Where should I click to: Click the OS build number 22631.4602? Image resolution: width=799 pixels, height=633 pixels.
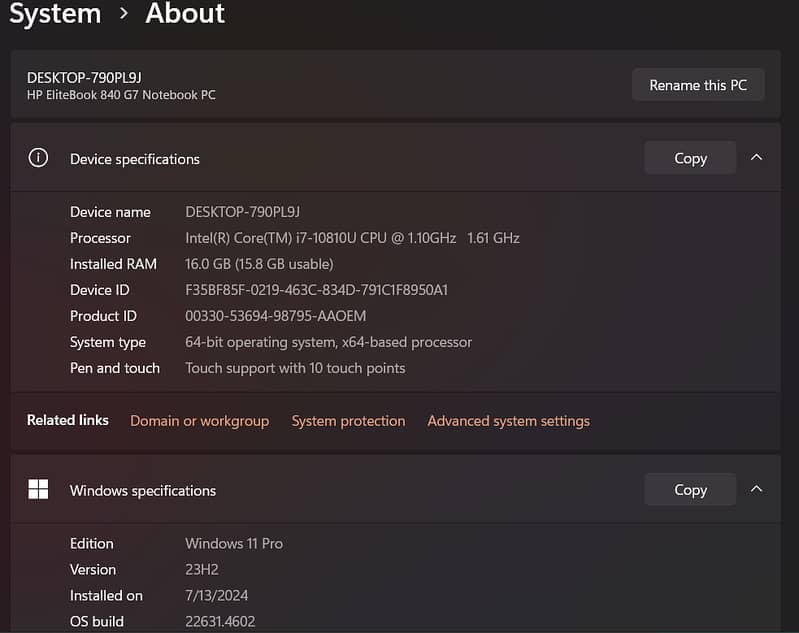click(220, 621)
